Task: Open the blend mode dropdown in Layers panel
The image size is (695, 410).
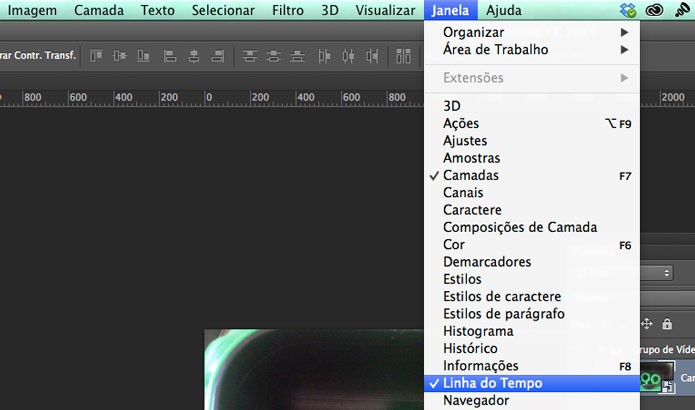Action: click(x=657, y=273)
